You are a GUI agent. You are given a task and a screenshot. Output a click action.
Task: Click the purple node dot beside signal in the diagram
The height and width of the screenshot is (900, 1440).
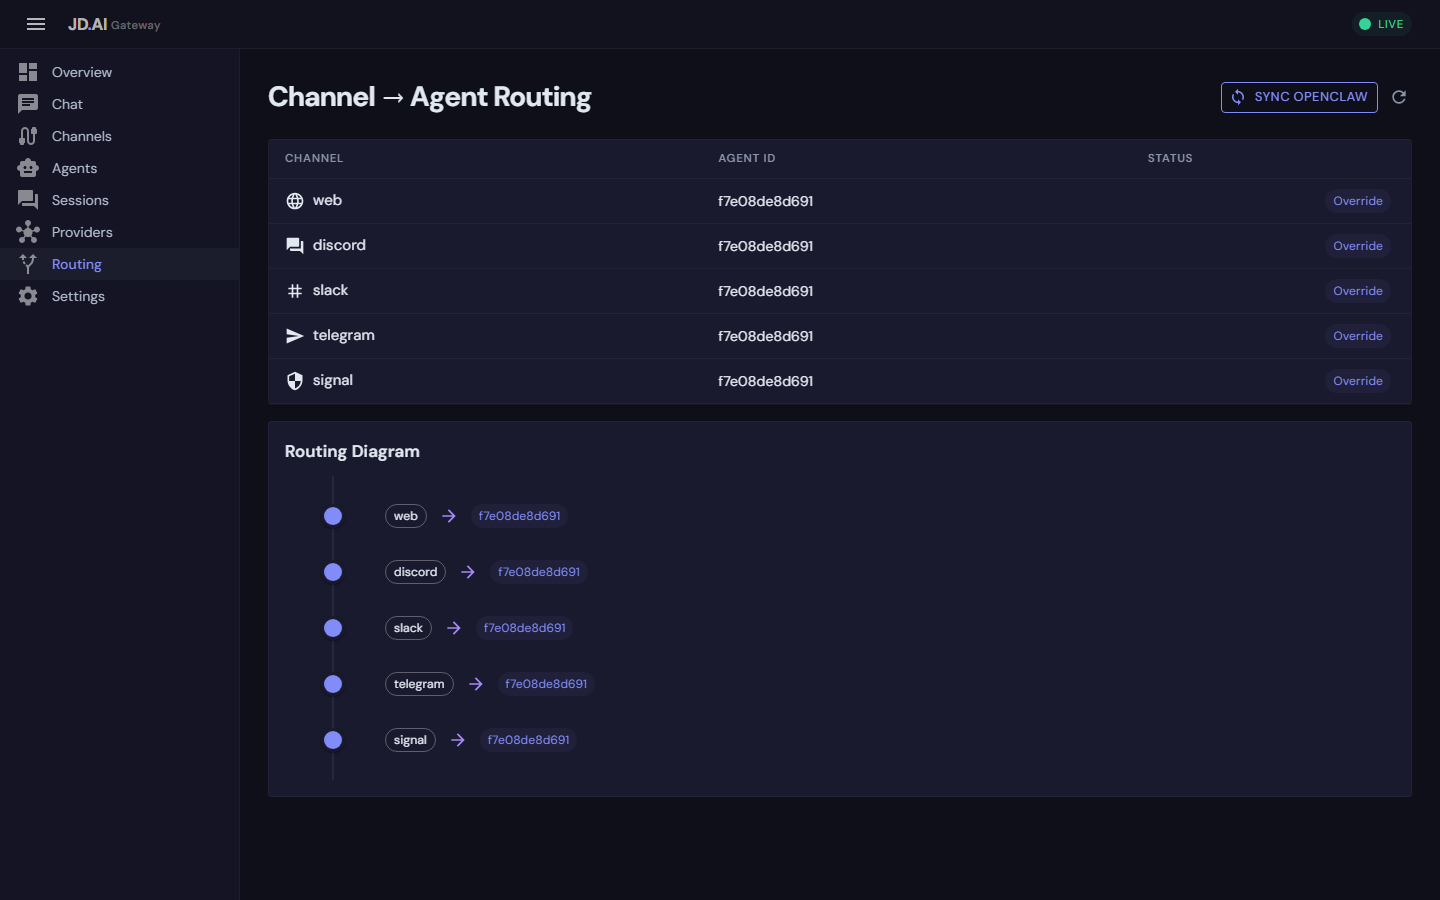(x=333, y=740)
